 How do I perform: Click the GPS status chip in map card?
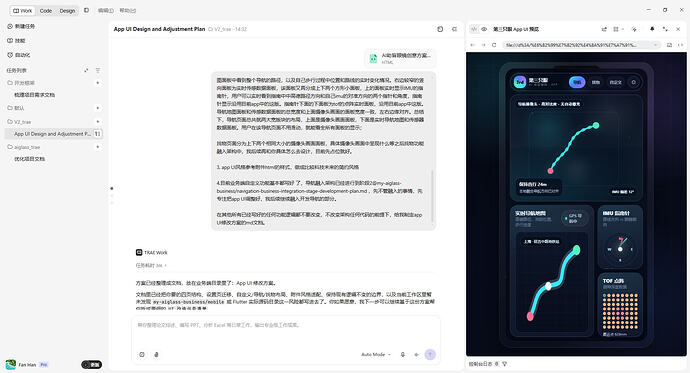pos(574,218)
